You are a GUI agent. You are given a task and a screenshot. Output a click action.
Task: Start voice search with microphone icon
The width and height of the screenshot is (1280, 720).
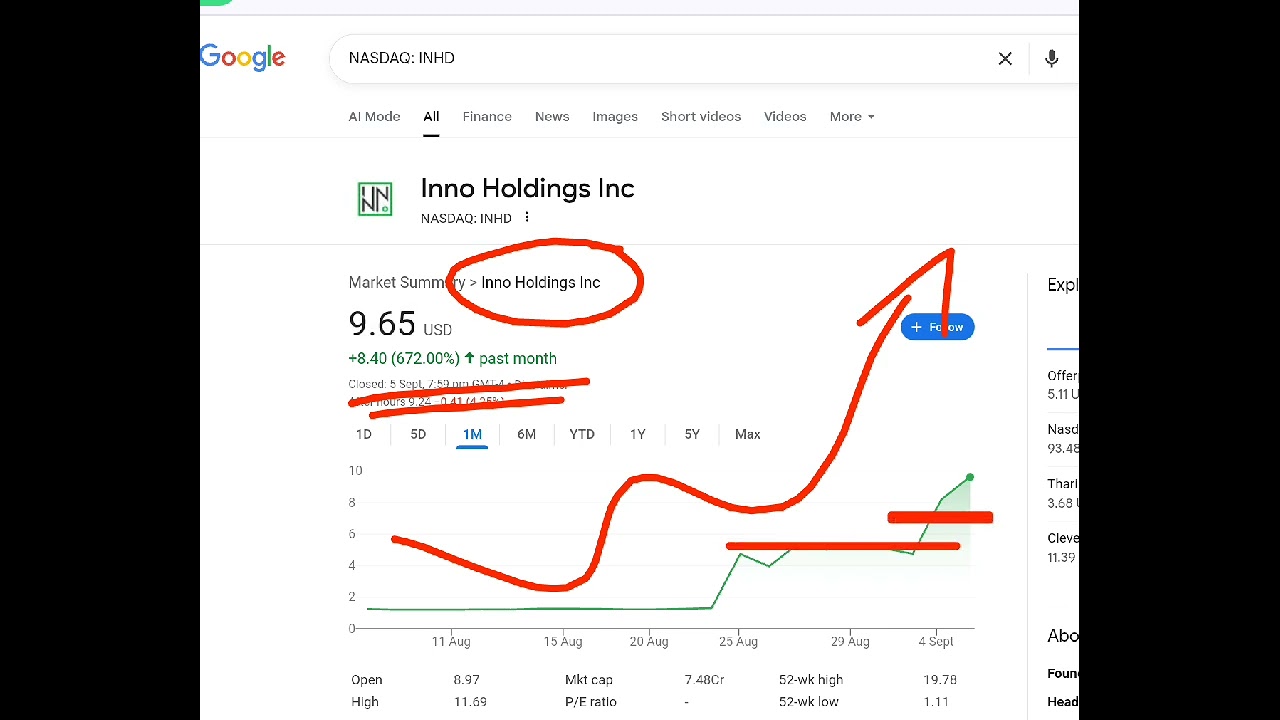(x=1051, y=58)
